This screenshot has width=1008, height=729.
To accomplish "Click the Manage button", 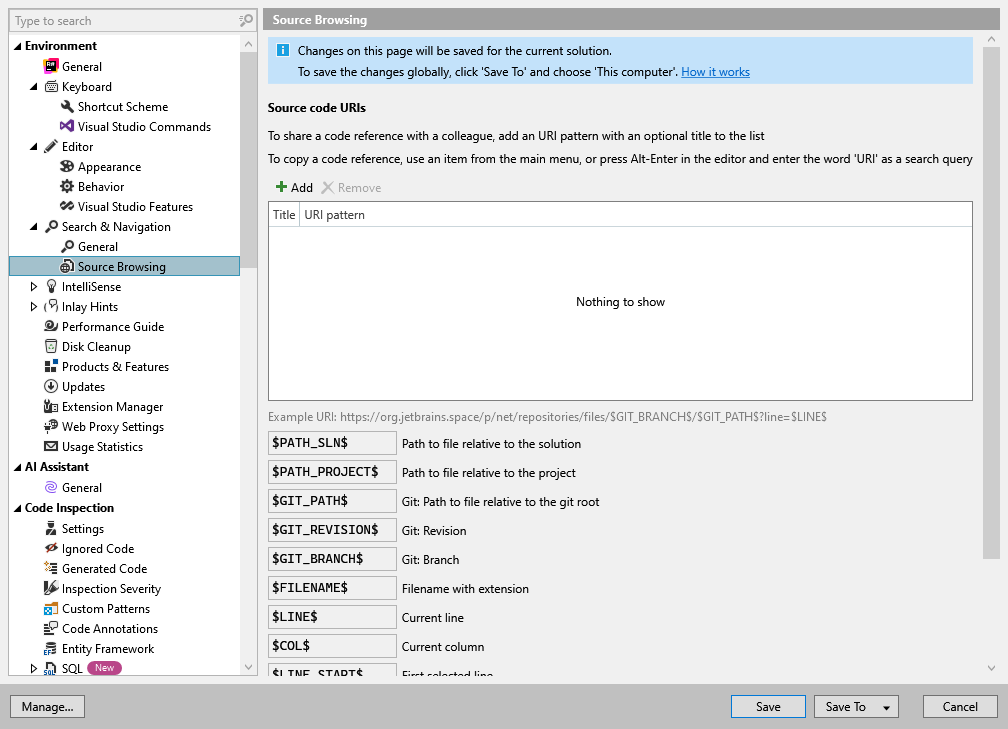I will 47,706.
